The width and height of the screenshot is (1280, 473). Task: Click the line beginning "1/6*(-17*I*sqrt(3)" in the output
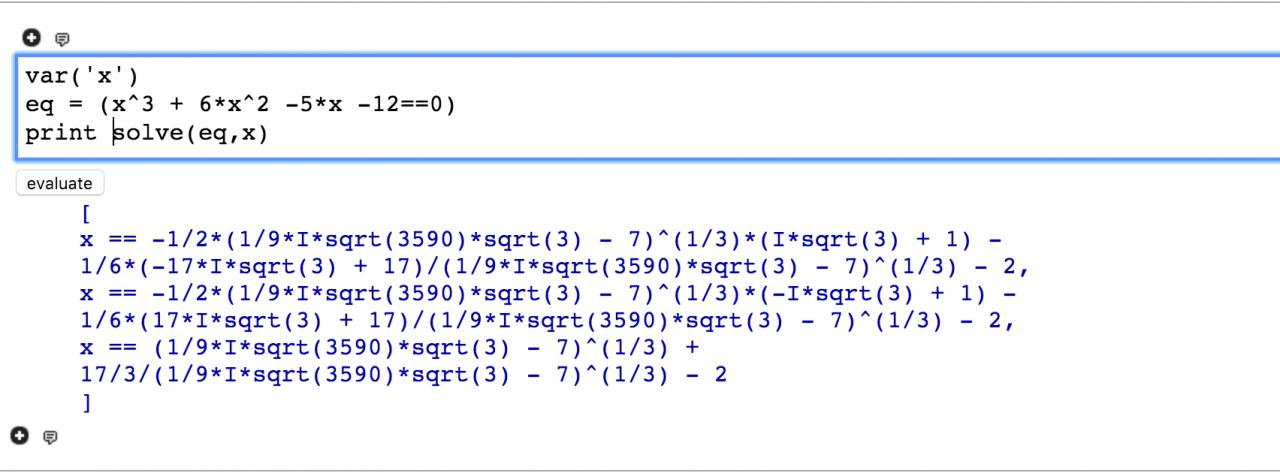pos(555,268)
